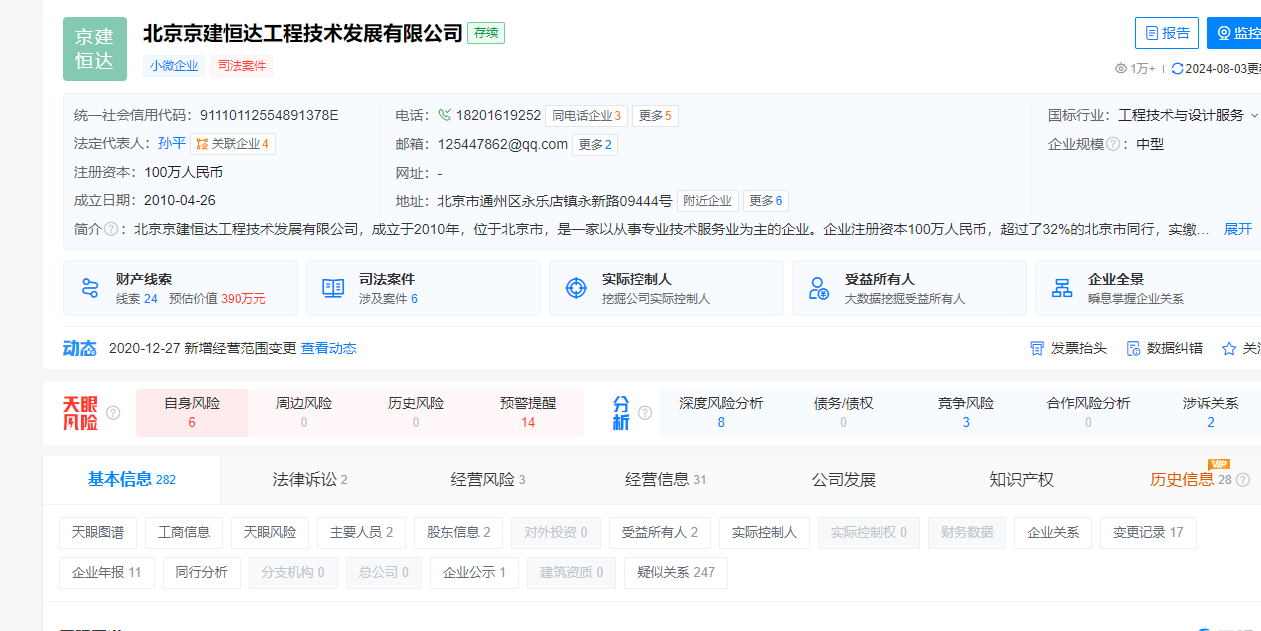1261x631 pixels.
Task: Click the 附近企业 tag
Action: (x=708, y=200)
